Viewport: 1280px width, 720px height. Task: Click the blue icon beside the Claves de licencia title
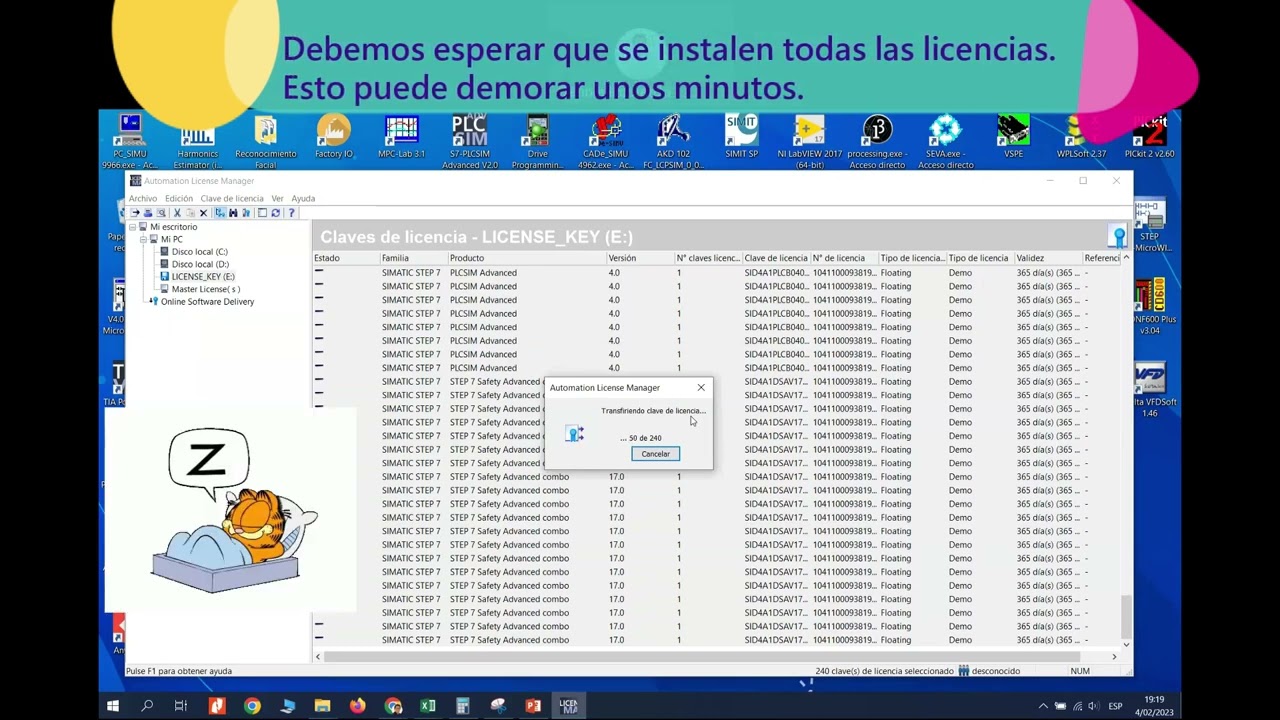pos(1119,237)
